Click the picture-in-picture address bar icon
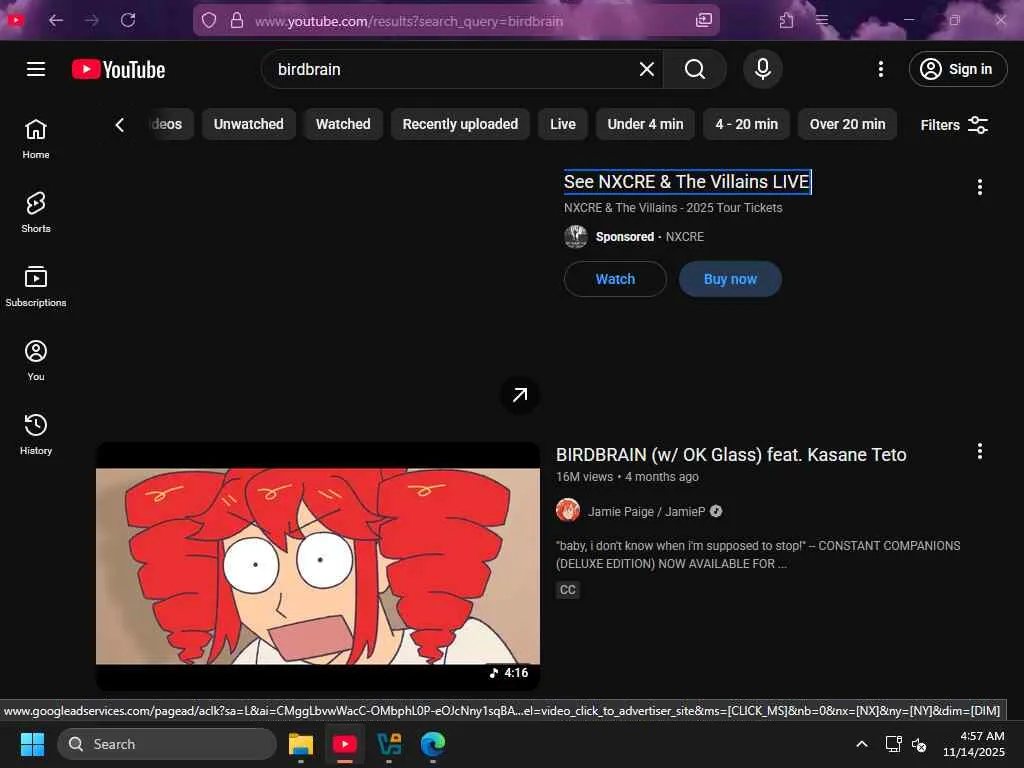Viewport: 1024px width, 768px height. (x=703, y=20)
